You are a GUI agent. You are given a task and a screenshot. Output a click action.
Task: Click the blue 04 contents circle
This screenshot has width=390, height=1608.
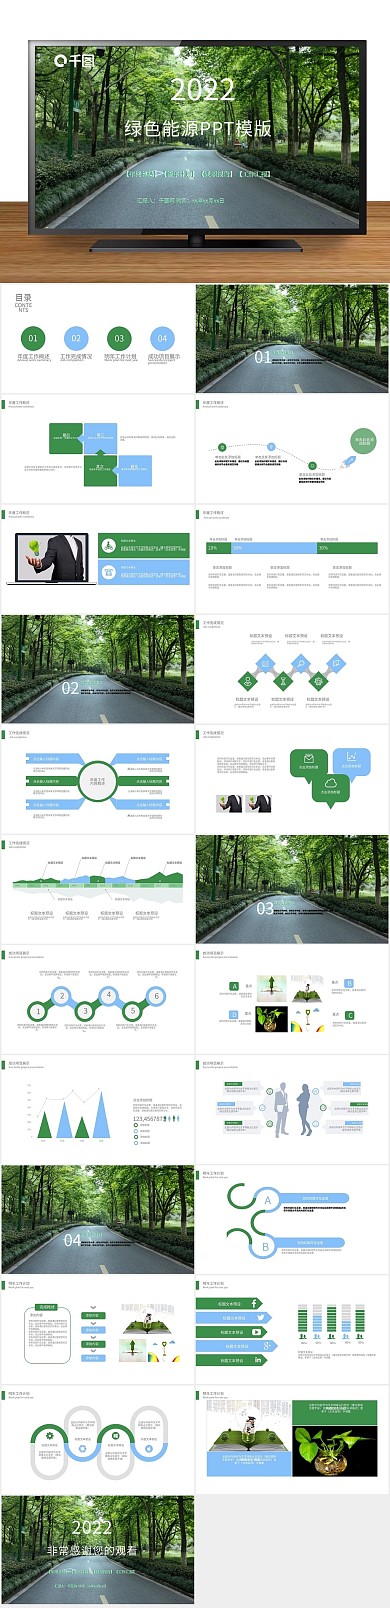pyautogui.click(x=162, y=338)
